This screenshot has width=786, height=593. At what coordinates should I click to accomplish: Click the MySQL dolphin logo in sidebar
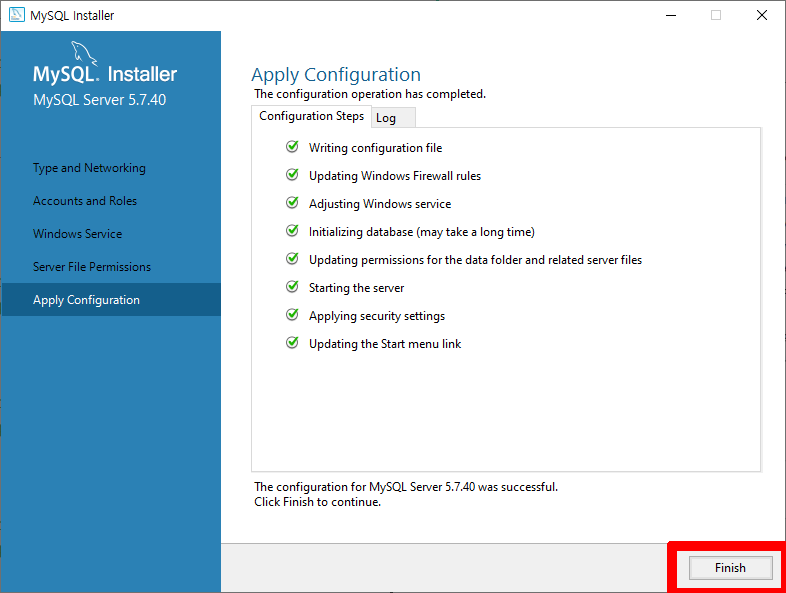pyautogui.click(x=84, y=53)
